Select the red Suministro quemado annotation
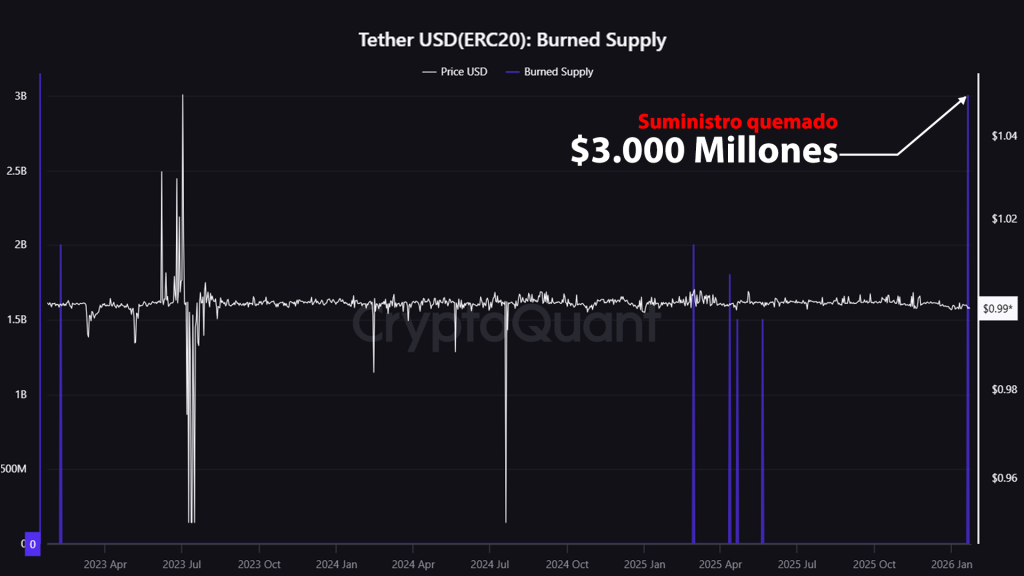The width and height of the screenshot is (1024, 576). (737, 122)
